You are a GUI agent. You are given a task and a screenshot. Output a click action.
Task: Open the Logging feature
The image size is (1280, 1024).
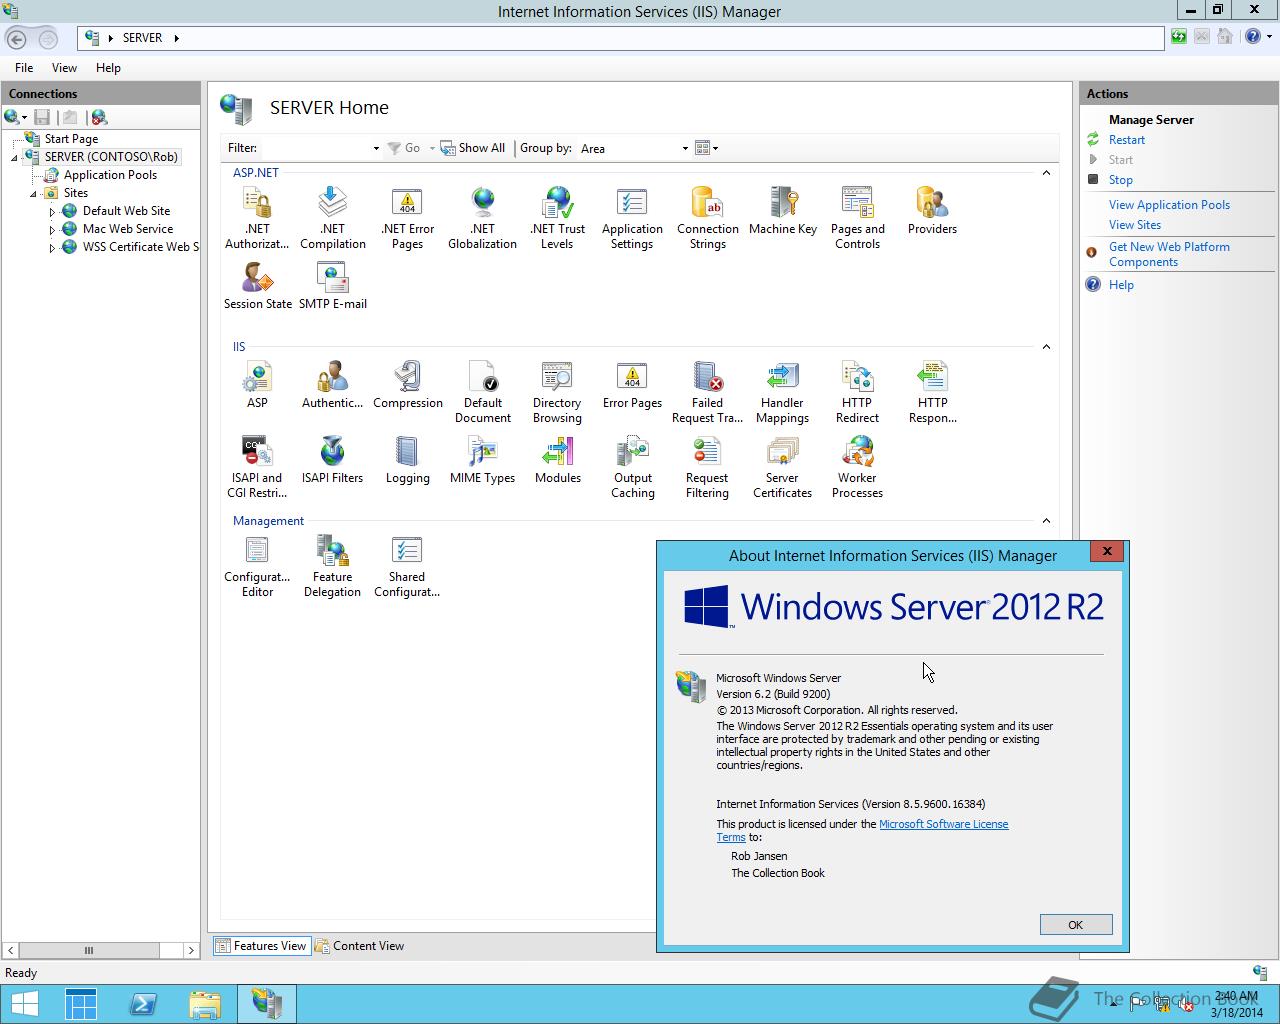[407, 460]
